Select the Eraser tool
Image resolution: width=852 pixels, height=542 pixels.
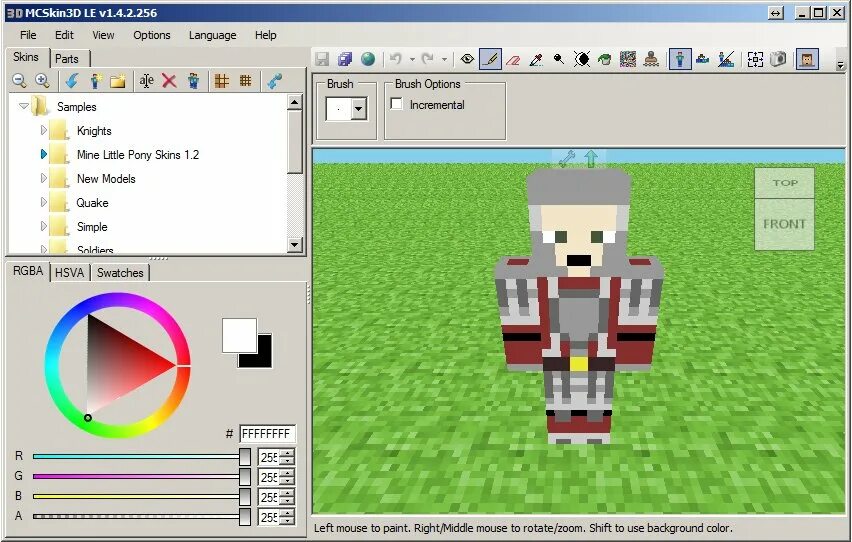(x=513, y=59)
